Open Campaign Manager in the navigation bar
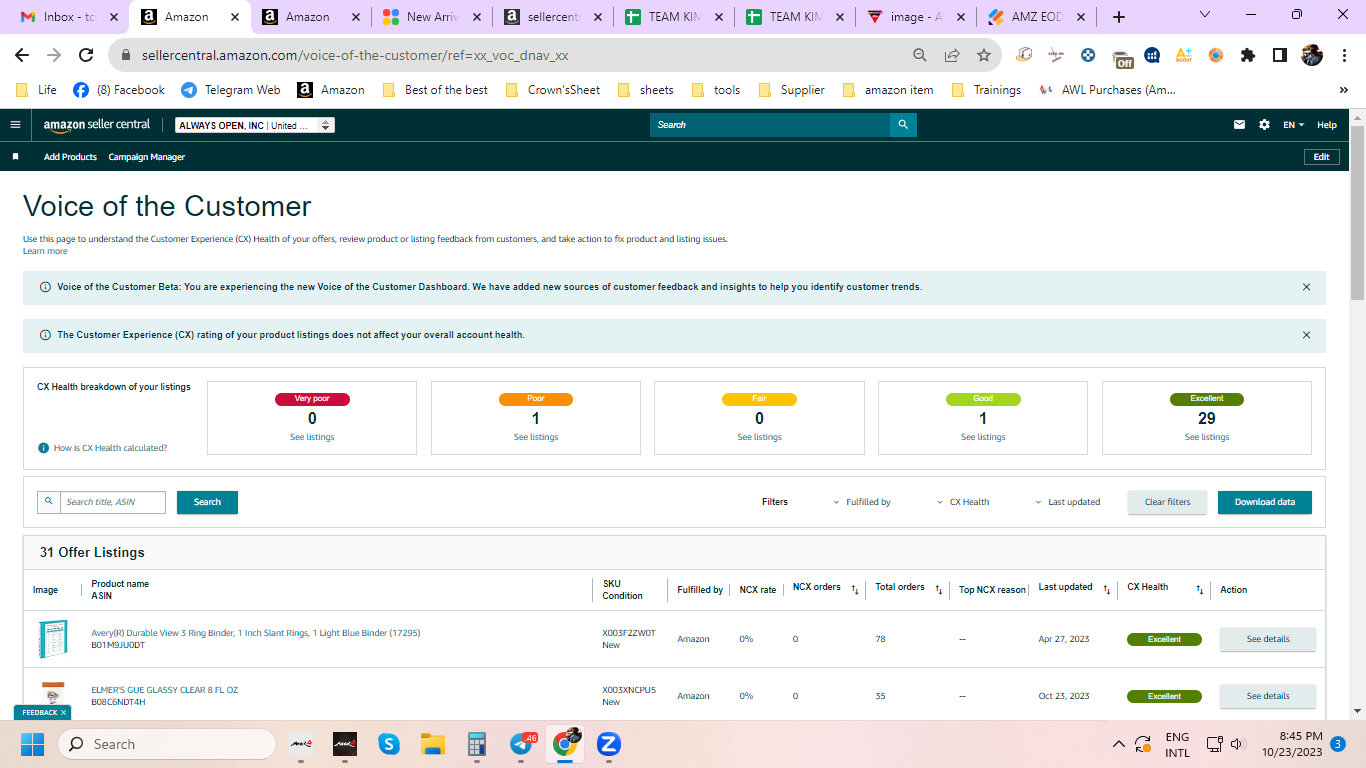Image resolution: width=1366 pixels, height=768 pixels. pyautogui.click(x=147, y=157)
